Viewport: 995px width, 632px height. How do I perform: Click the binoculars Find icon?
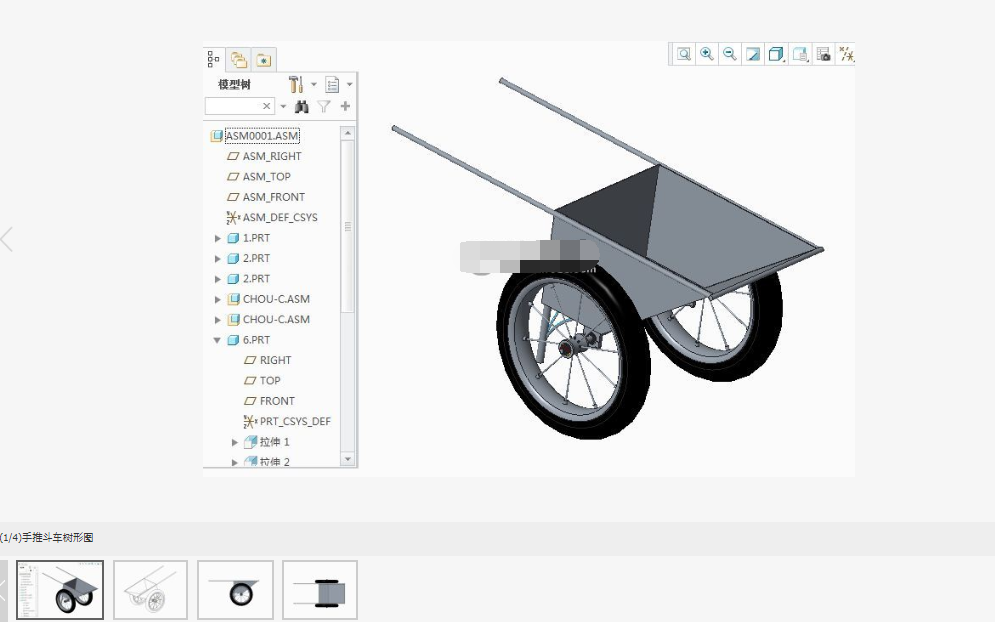tap(302, 106)
